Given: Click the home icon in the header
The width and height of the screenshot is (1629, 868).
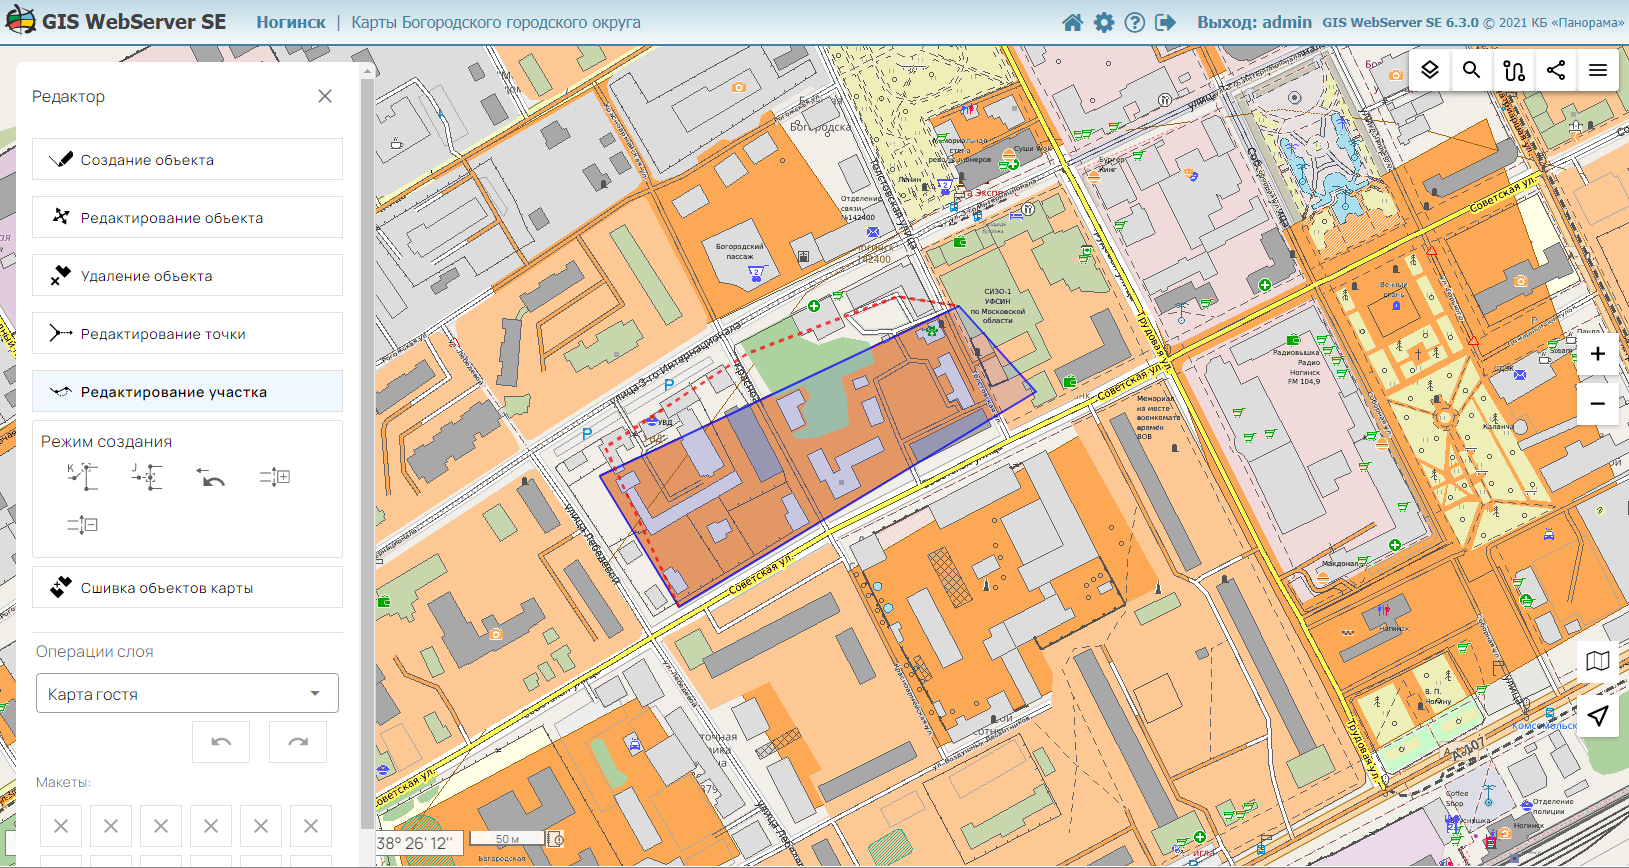Looking at the screenshot, I should click(x=1072, y=22).
